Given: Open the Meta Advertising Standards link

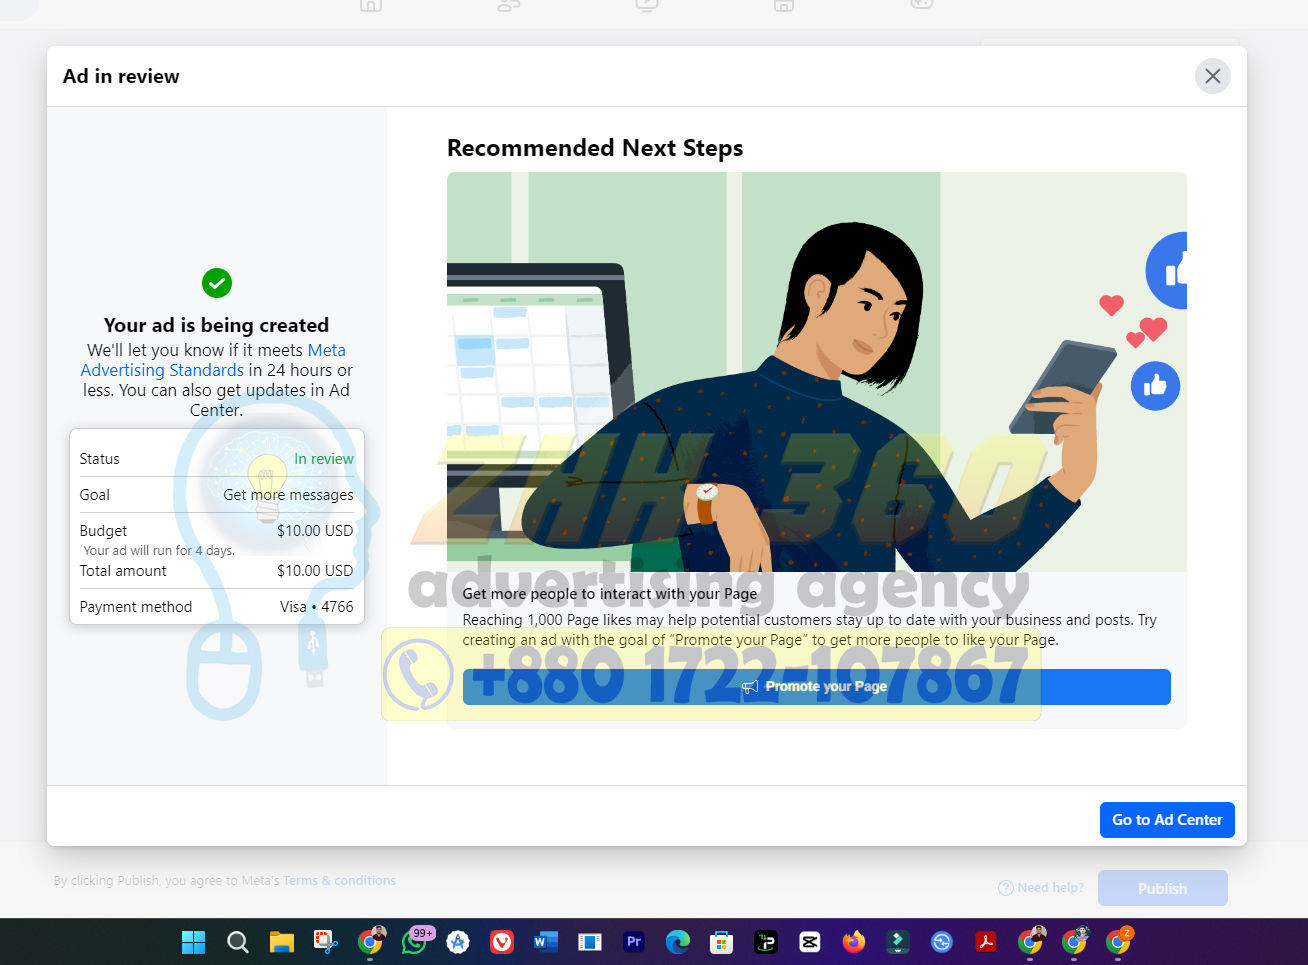Looking at the screenshot, I should tap(213, 360).
